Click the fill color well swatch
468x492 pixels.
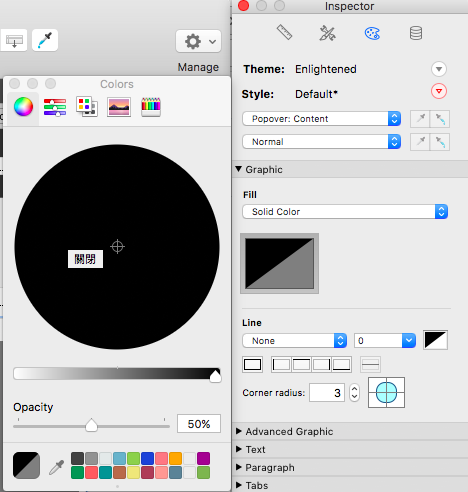pos(280,264)
